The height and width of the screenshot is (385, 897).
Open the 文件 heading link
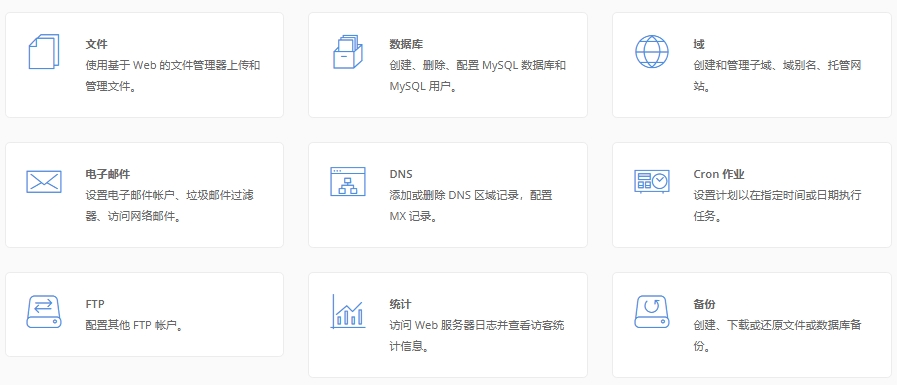(x=96, y=44)
